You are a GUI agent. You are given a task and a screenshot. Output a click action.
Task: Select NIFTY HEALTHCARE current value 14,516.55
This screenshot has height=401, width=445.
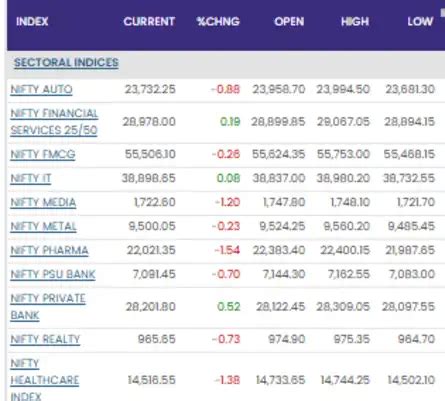tap(152, 380)
